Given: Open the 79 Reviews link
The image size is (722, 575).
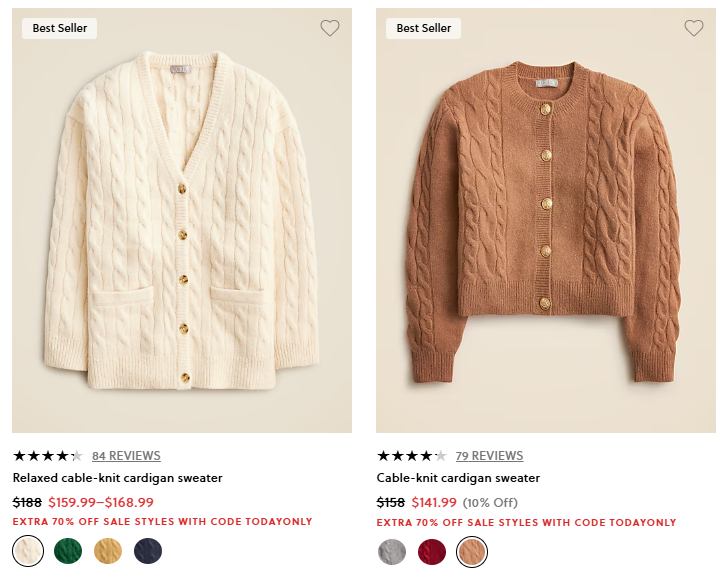Looking at the screenshot, I should coord(490,456).
